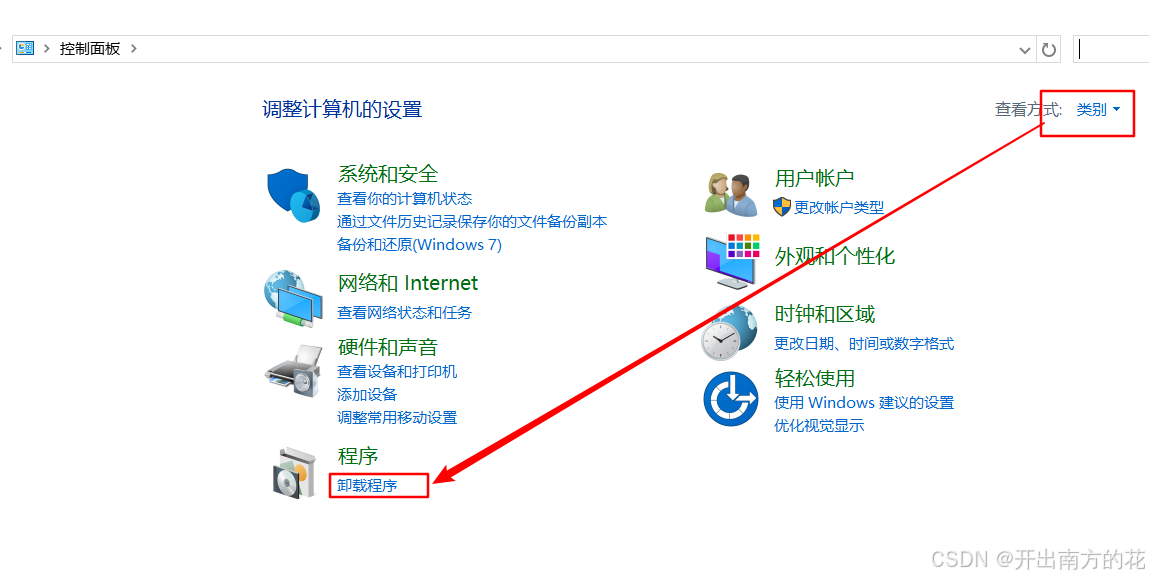Open 更改帐户类型 link
This screenshot has height=579, width=1149.
[x=839, y=207]
